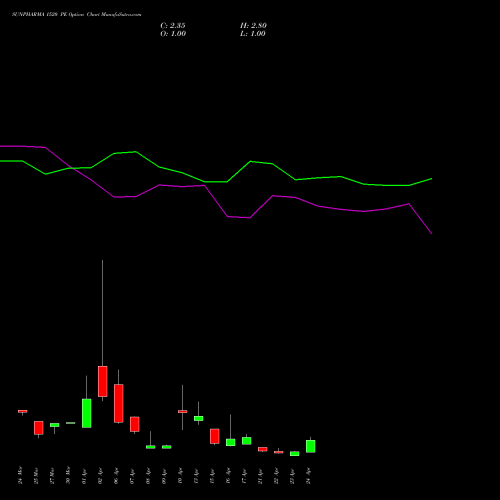Click the "09 Apr" date label
The height and width of the screenshot is (500, 500).
click(x=164, y=476)
